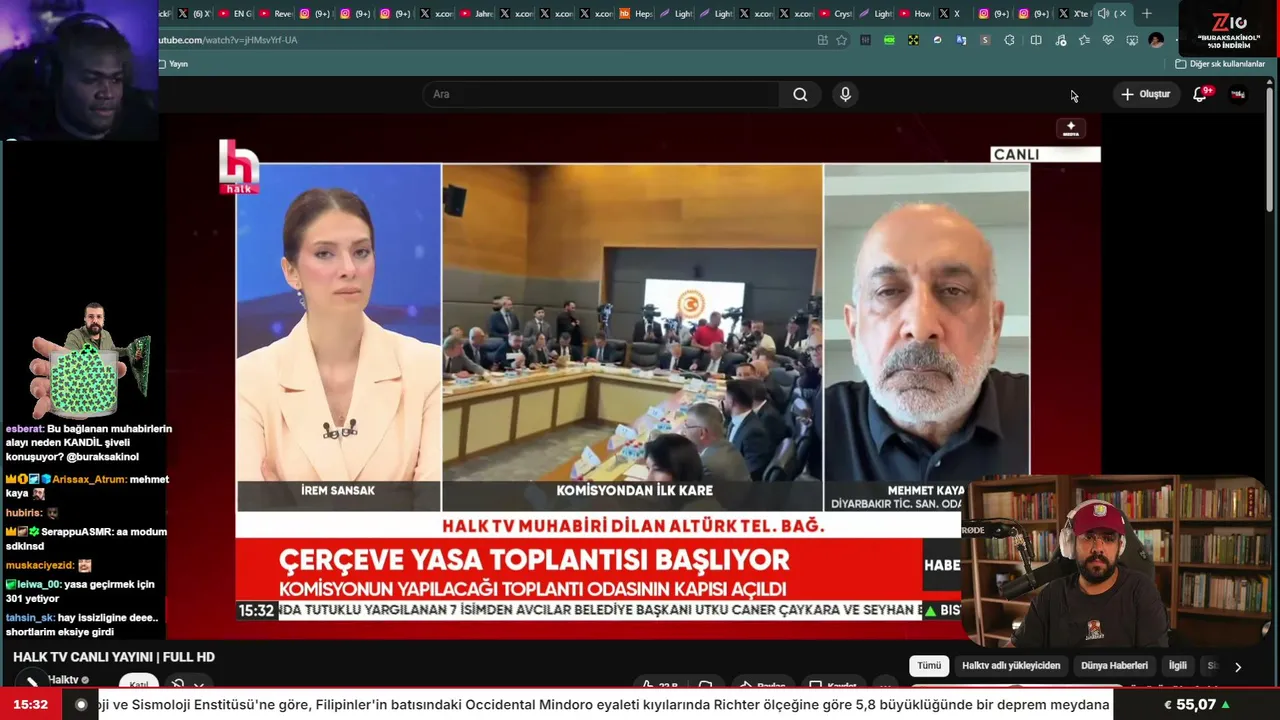Image resolution: width=1280 pixels, height=720 pixels.
Task: Select the Dünya Haberleri chip
Action: (1114, 666)
